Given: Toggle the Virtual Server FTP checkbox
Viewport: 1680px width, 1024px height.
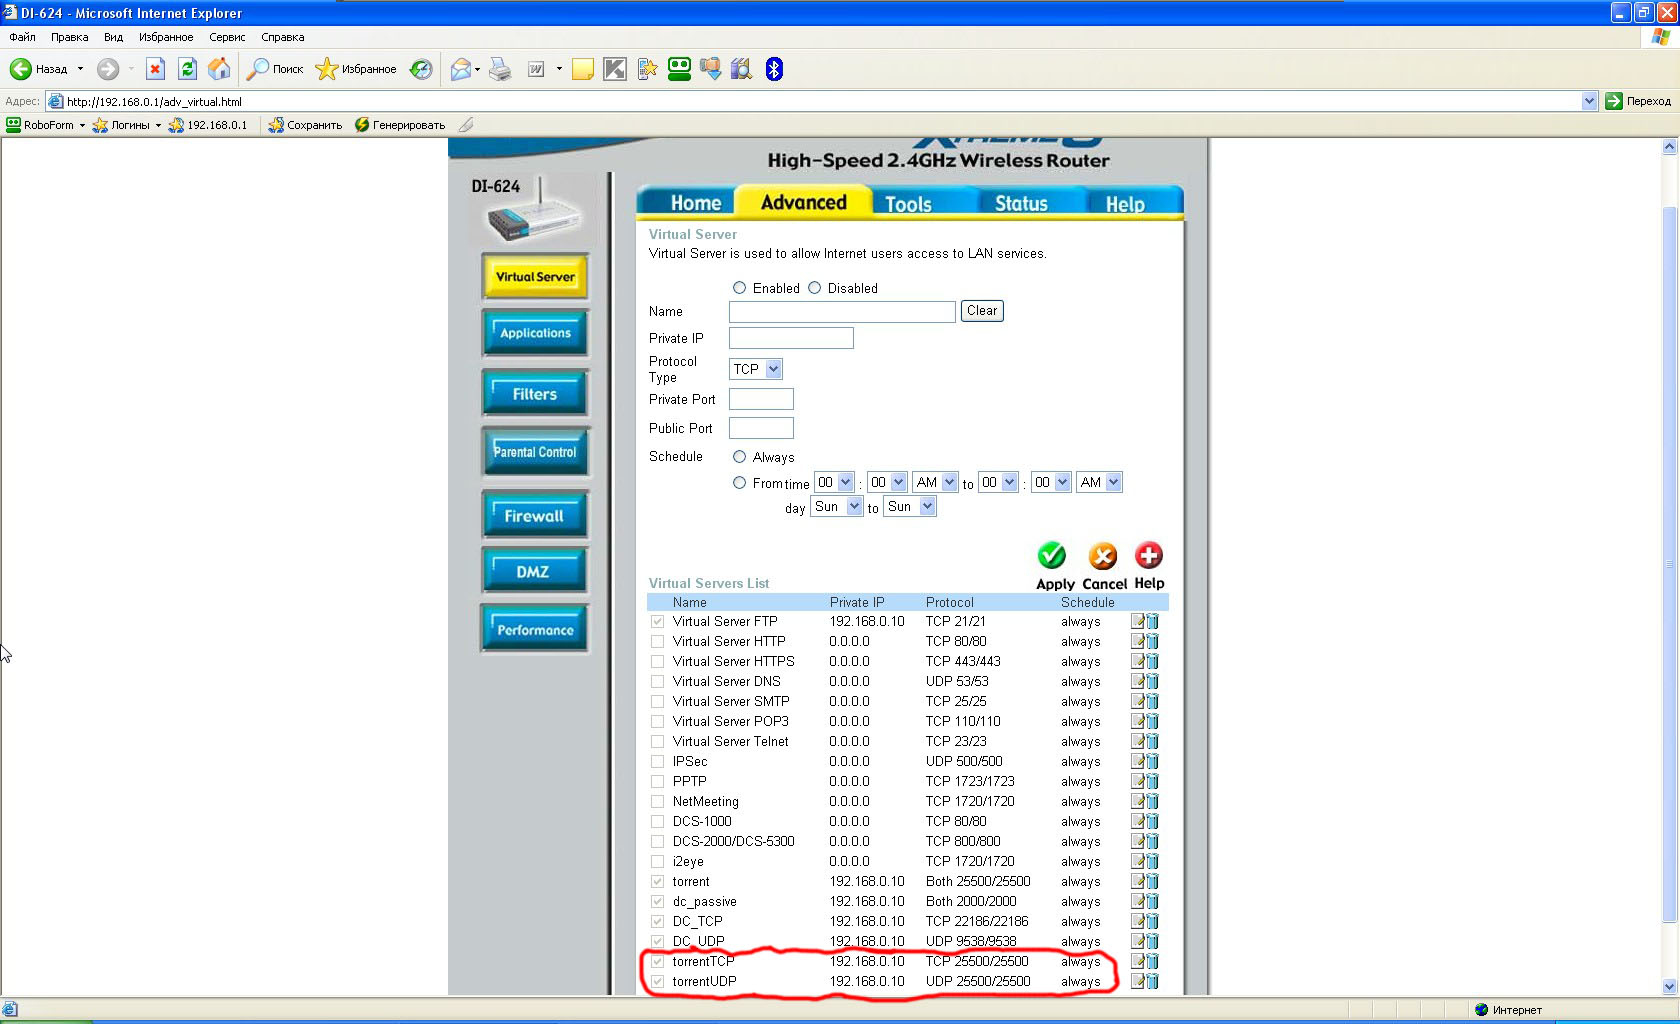Looking at the screenshot, I should 657,621.
